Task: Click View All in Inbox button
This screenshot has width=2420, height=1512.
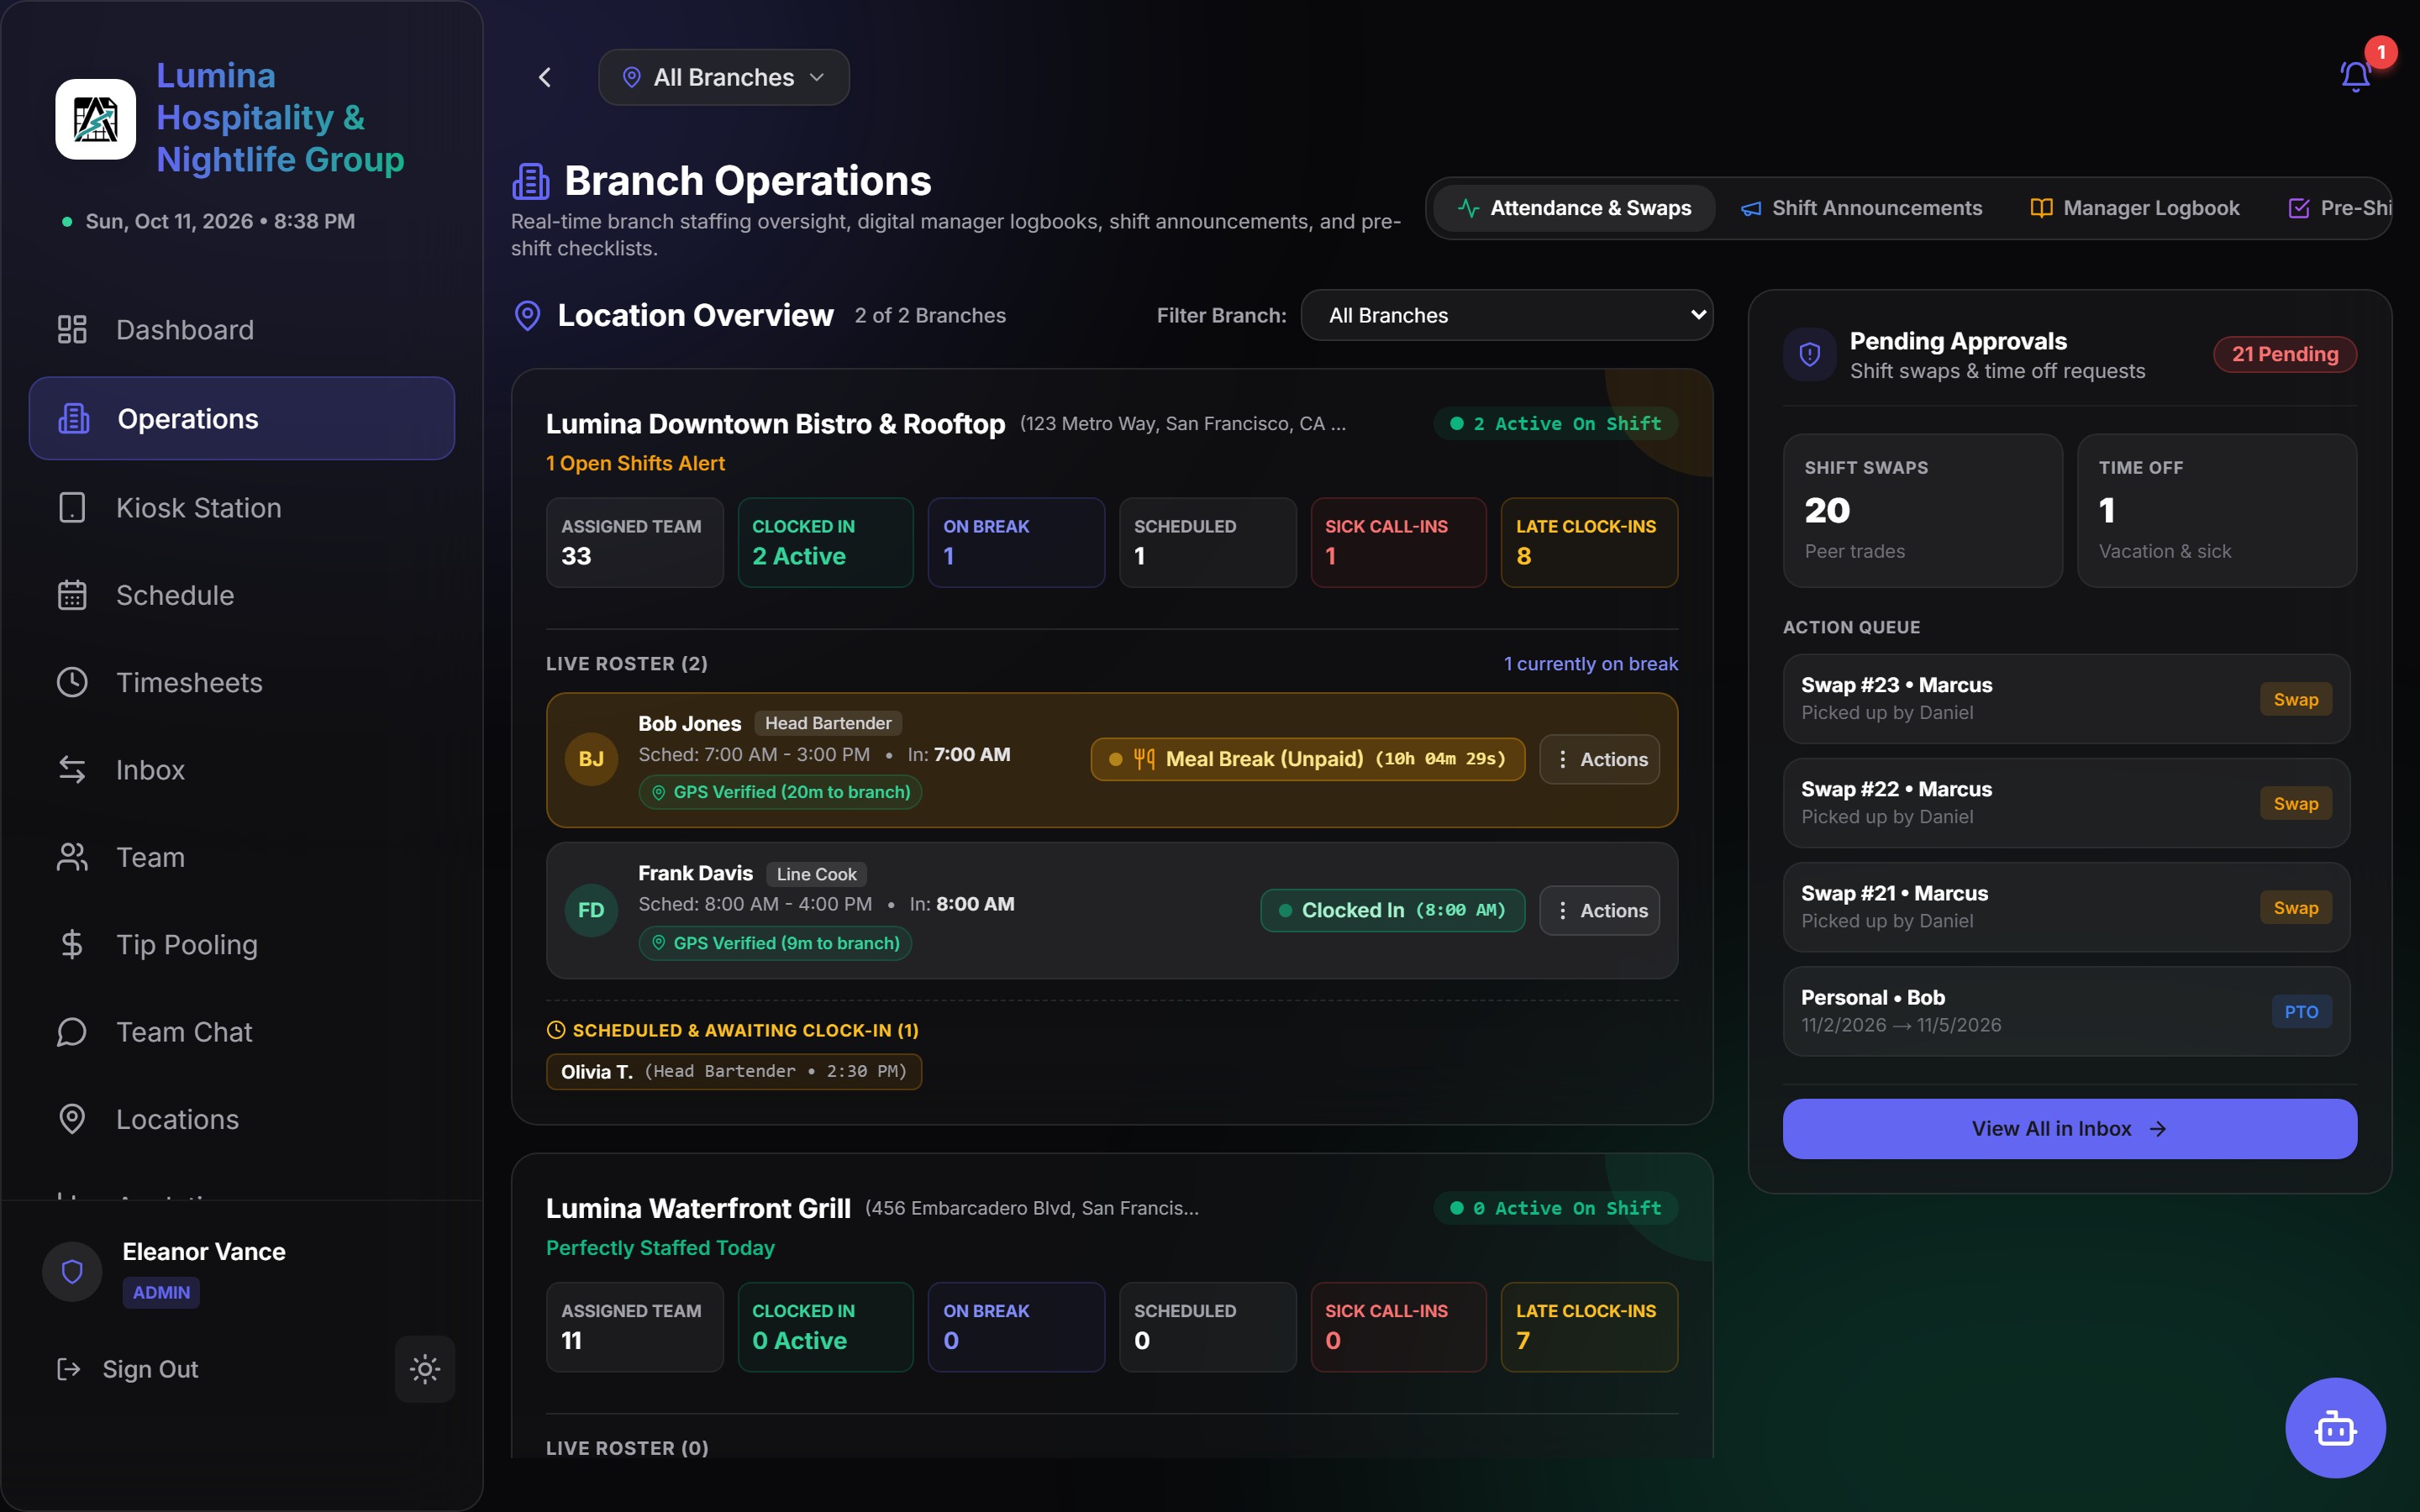Action: pos(2069,1129)
